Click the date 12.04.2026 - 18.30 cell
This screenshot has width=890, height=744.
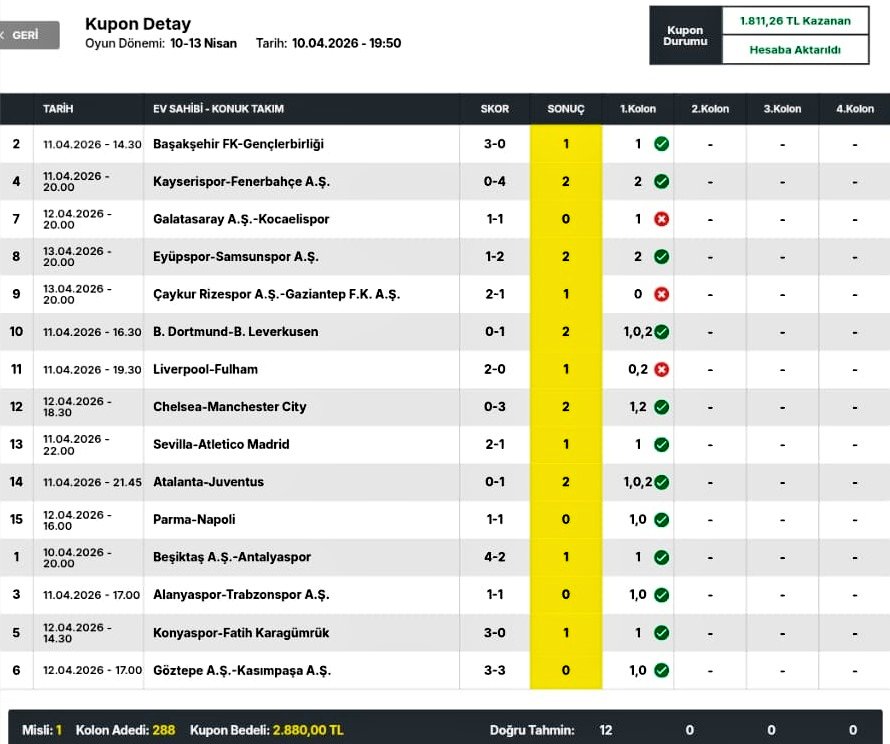[77, 407]
